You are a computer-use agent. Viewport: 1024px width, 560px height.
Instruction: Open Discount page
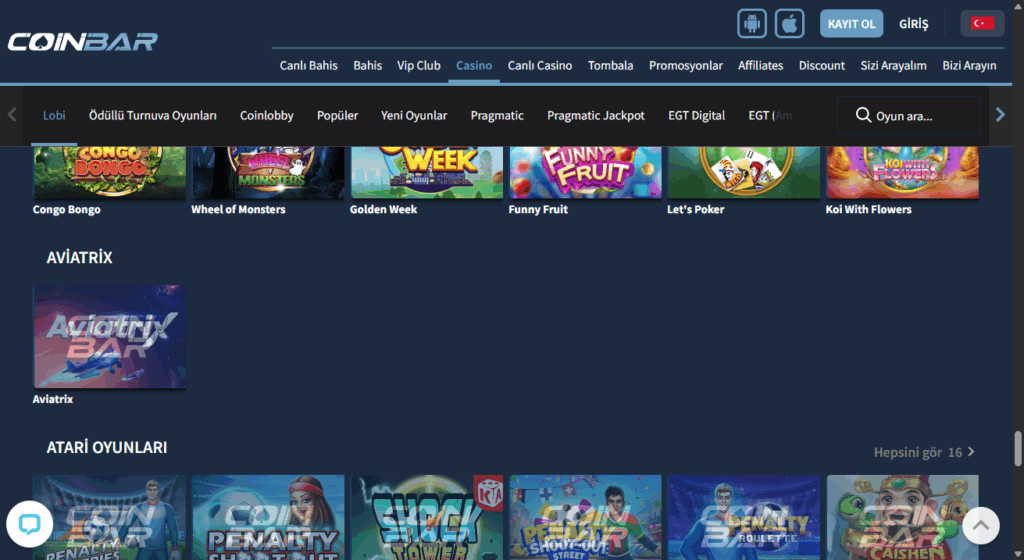[x=822, y=65]
